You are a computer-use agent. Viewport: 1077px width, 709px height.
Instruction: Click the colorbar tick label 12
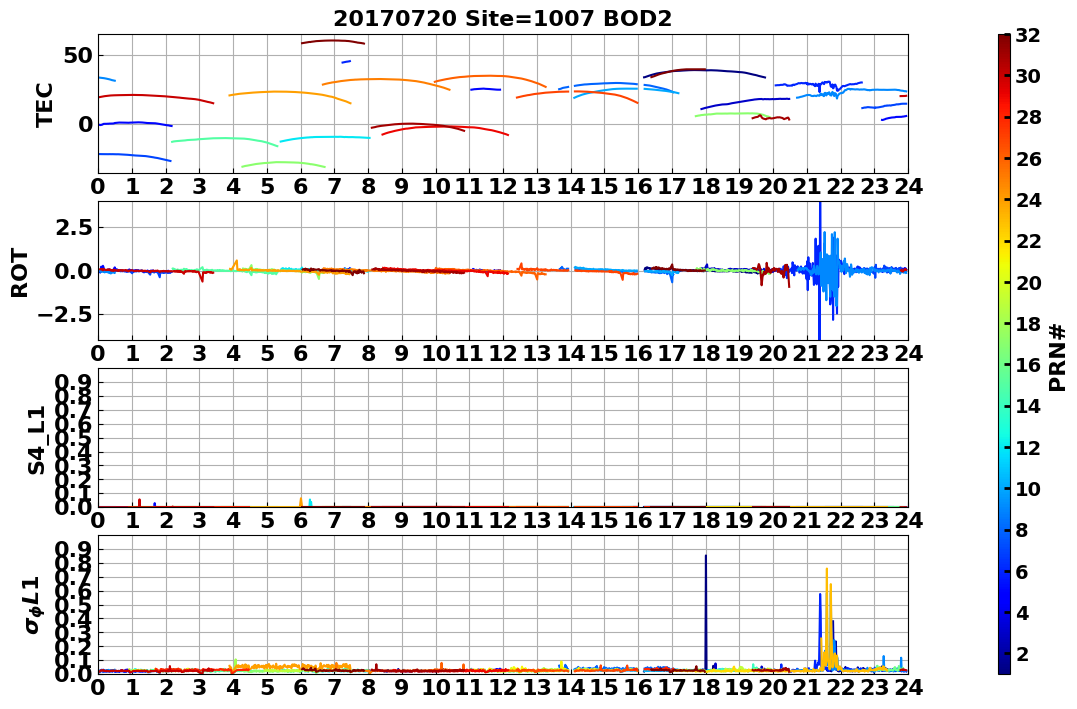tap(1028, 447)
